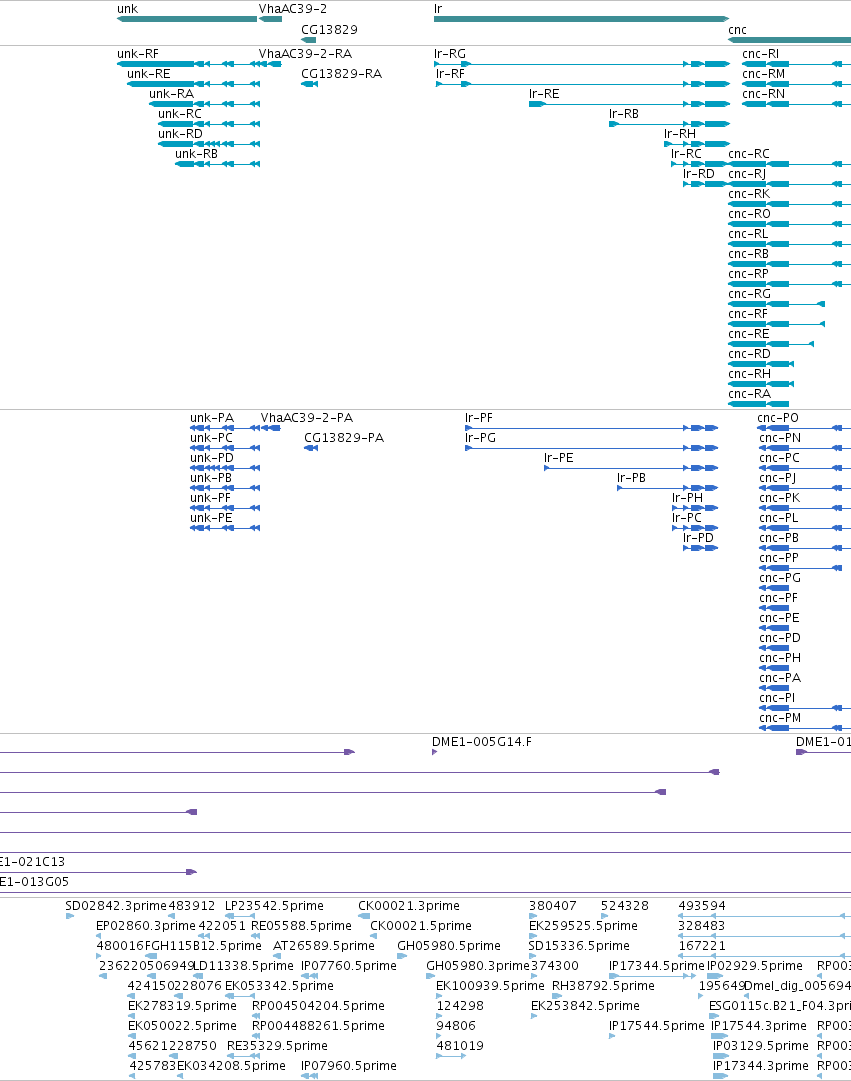Select EST LP23542.5prime
The image size is (851, 1081).
274,906
